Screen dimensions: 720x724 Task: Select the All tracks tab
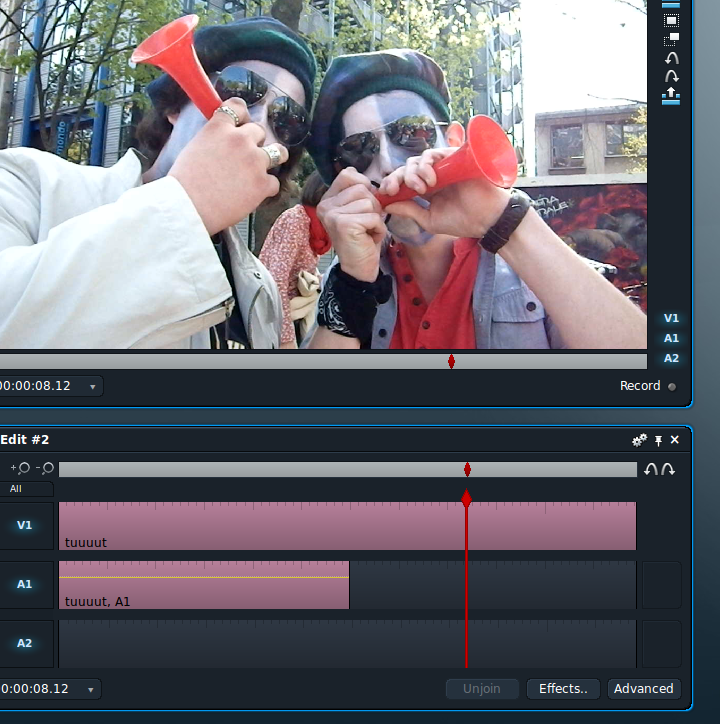16,489
